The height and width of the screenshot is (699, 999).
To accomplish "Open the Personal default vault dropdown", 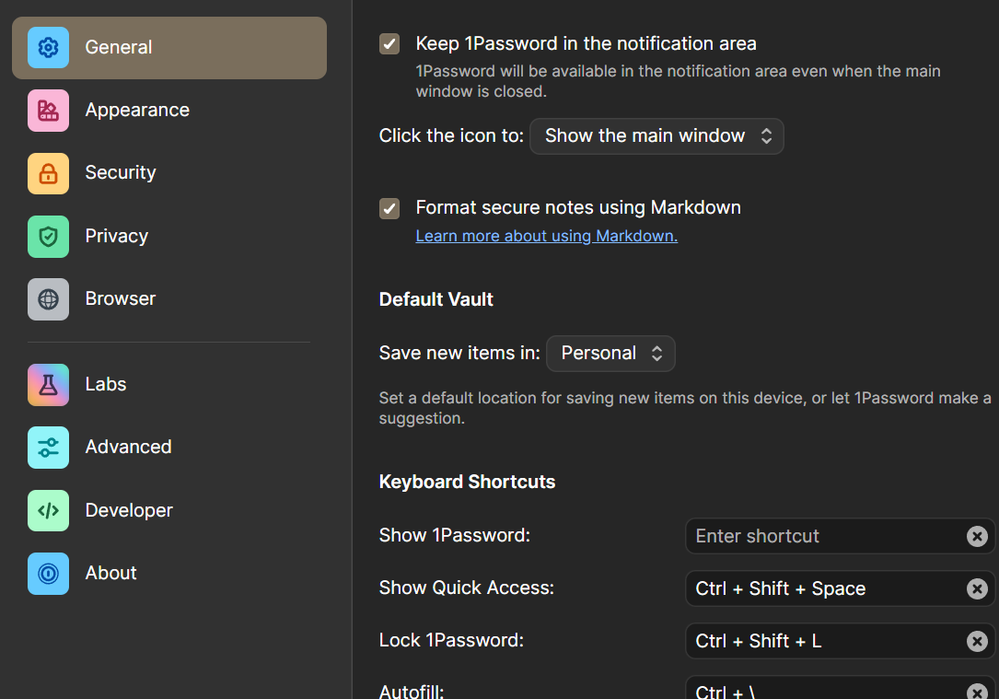I will tap(611, 353).
